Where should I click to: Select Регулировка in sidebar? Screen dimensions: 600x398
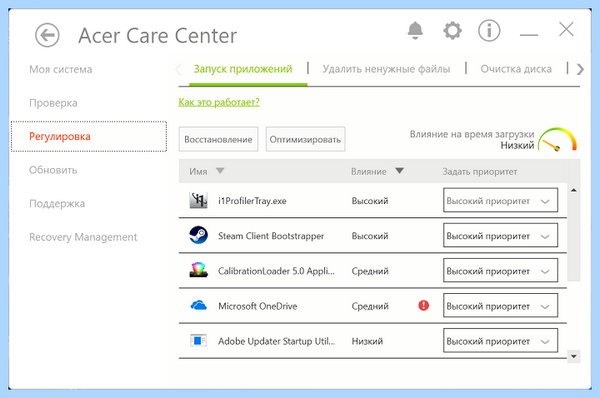tap(89, 136)
